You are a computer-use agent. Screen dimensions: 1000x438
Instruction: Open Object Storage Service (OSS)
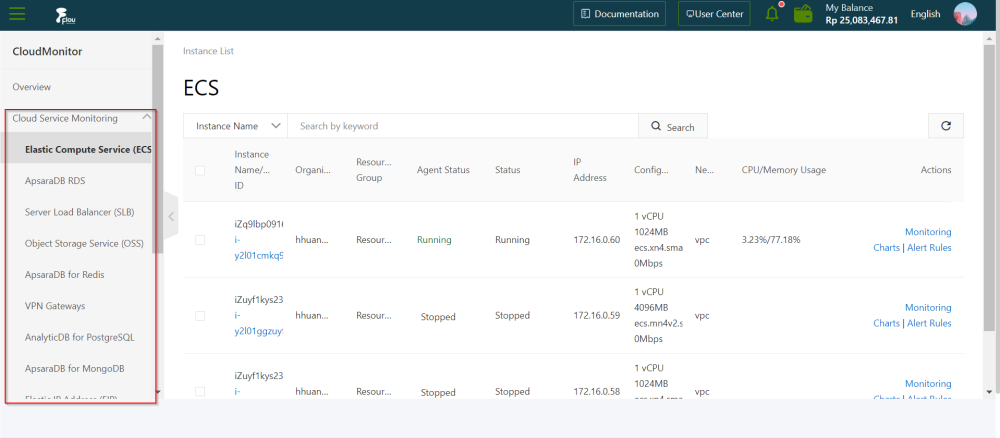click(84, 244)
